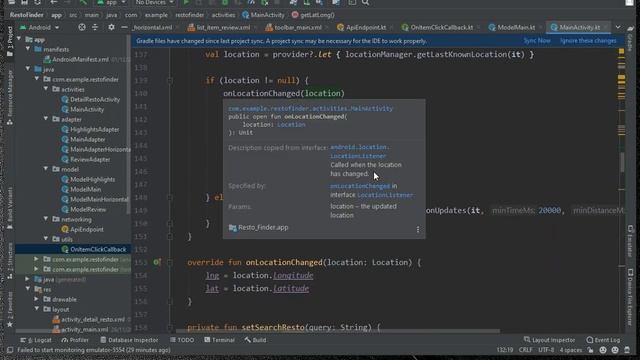This screenshot has width=640, height=360.
Task: Open project panel settings gear
Action: (111, 27)
